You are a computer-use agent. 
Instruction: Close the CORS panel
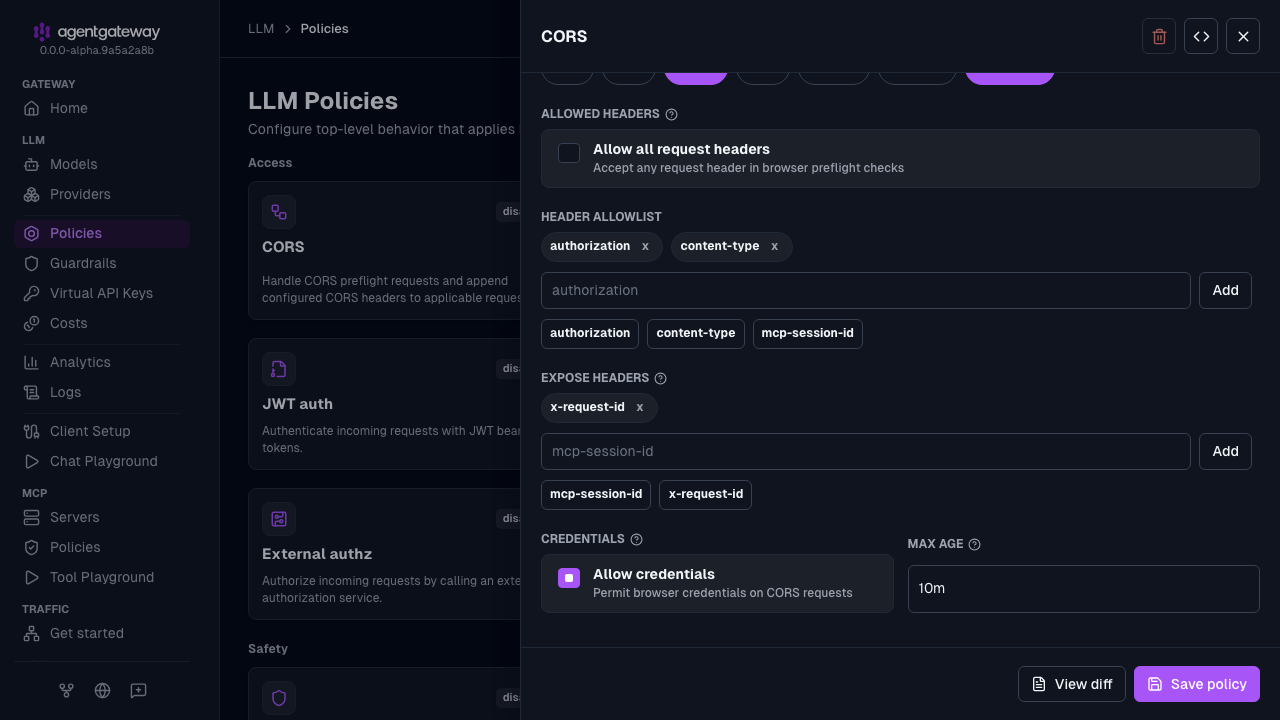point(1243,36)
